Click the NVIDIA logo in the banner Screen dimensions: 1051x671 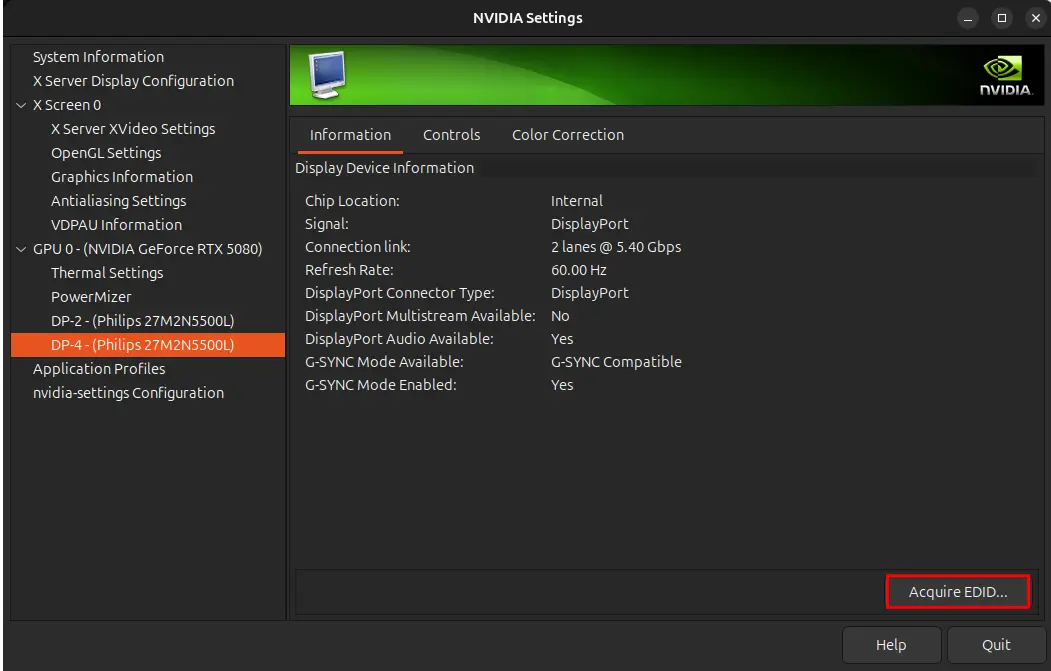(1005, 76)
